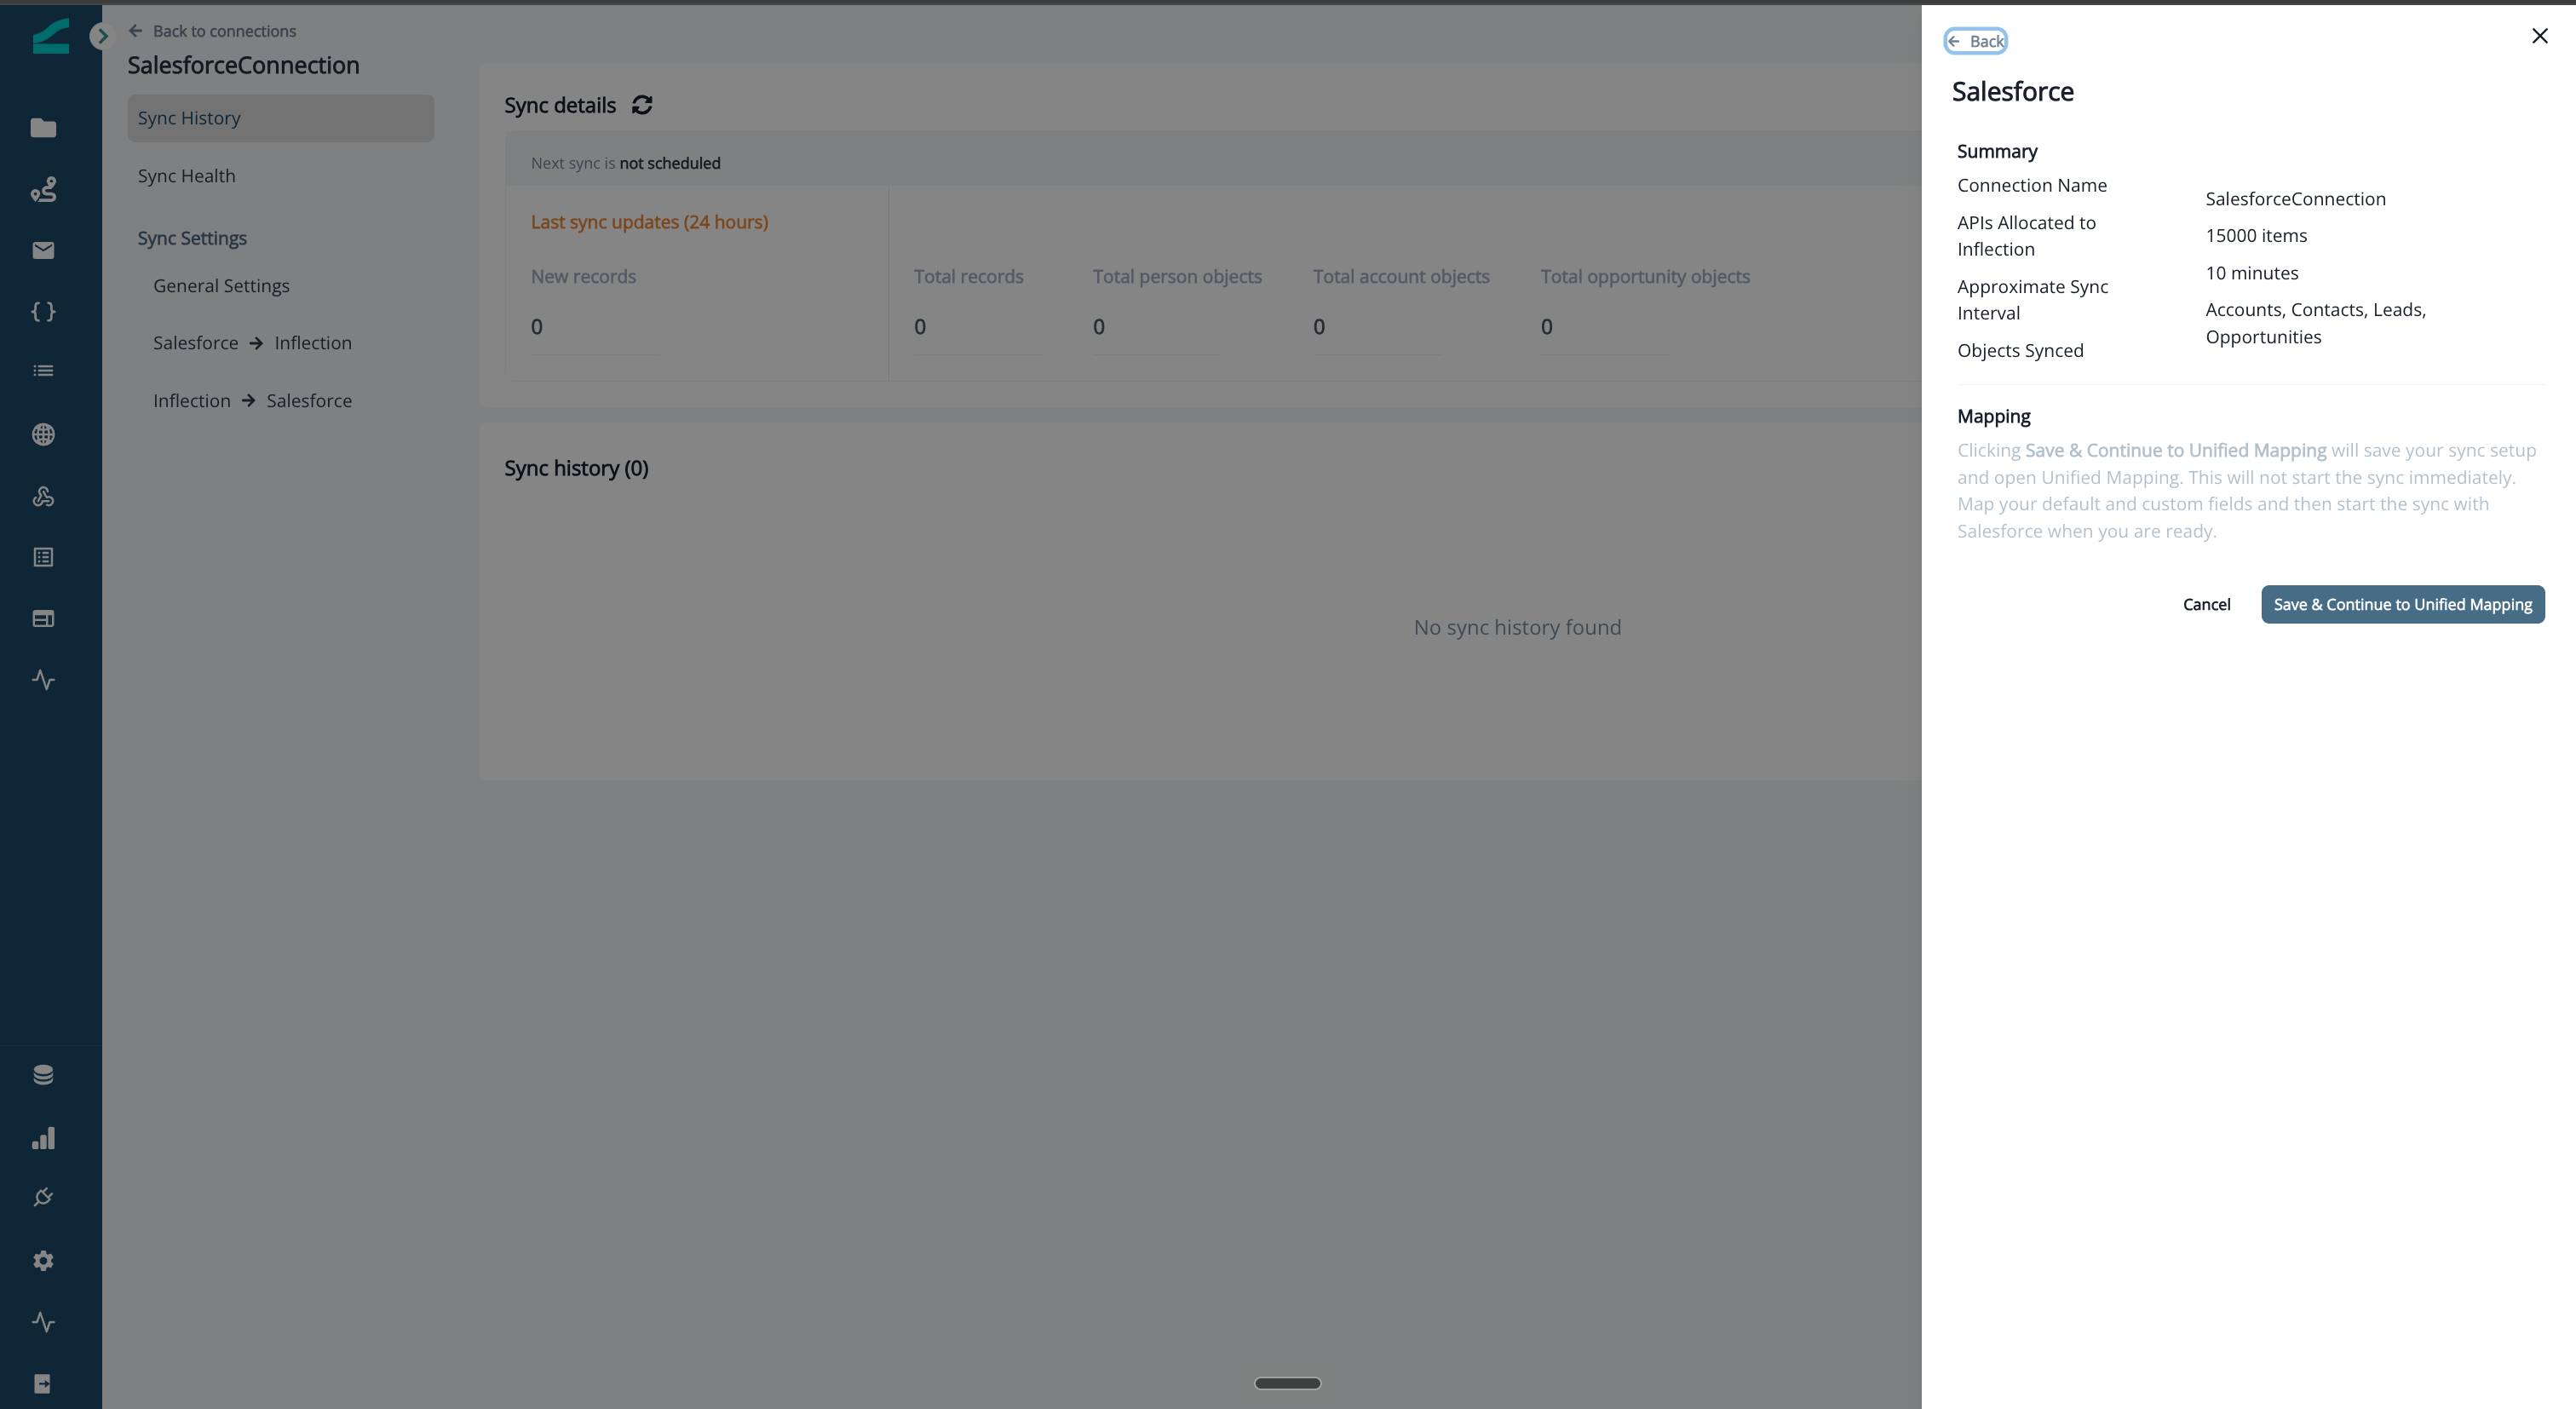Click the 'Total opportunity objects' label
The image size is (2576, 1409).
1645,277
